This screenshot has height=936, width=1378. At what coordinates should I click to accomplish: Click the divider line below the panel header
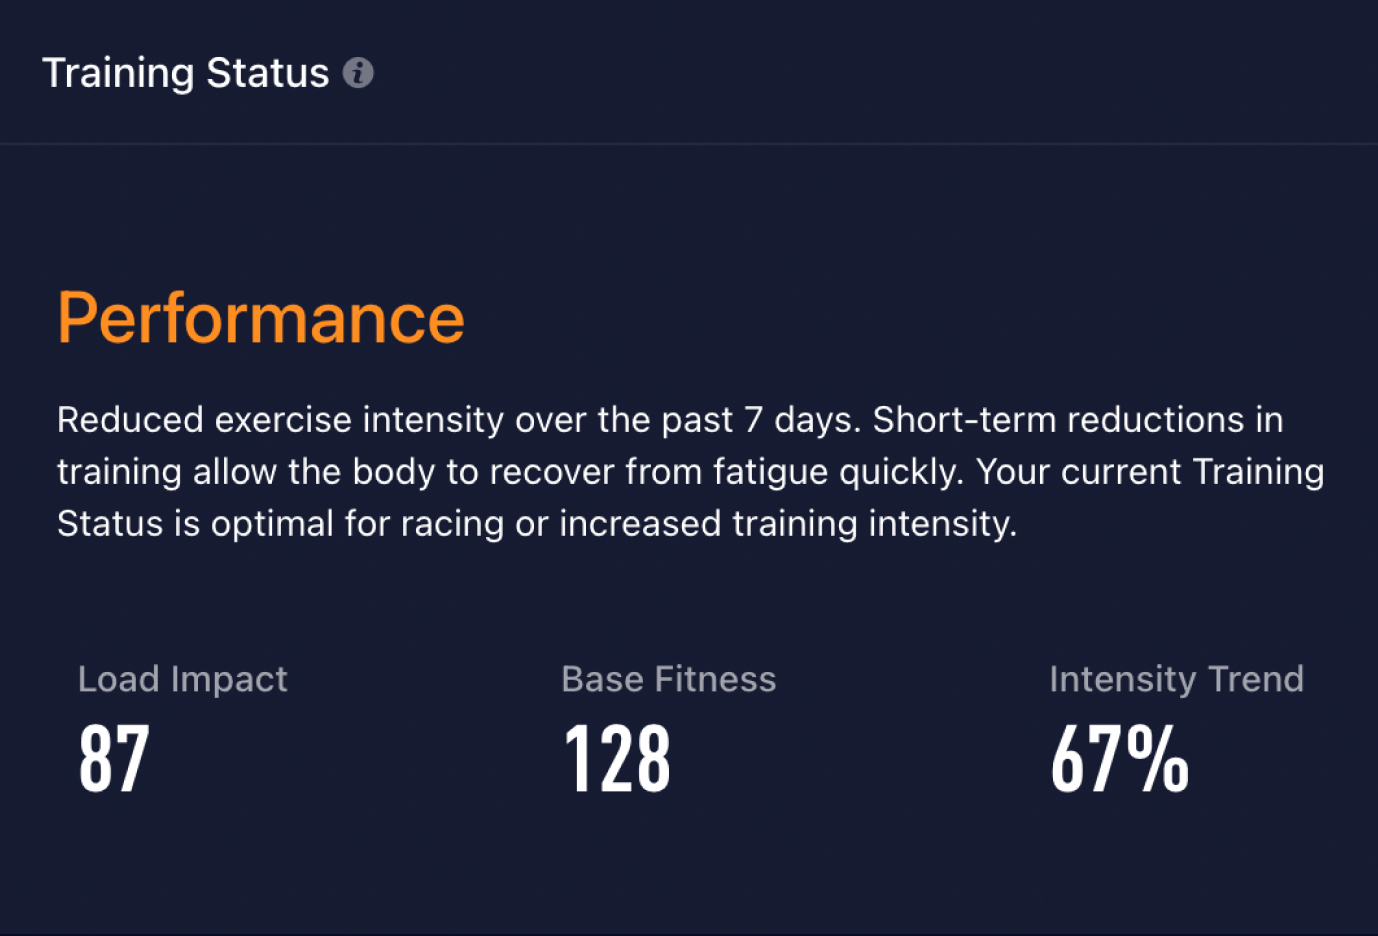tap(689, 144)
